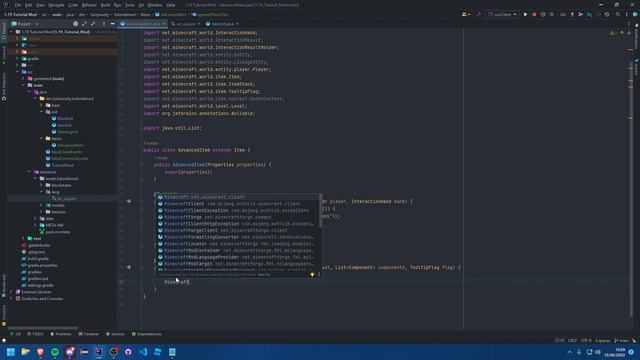Open the Code menu
This screenshot has height=360, width=640.
(73, 5)
